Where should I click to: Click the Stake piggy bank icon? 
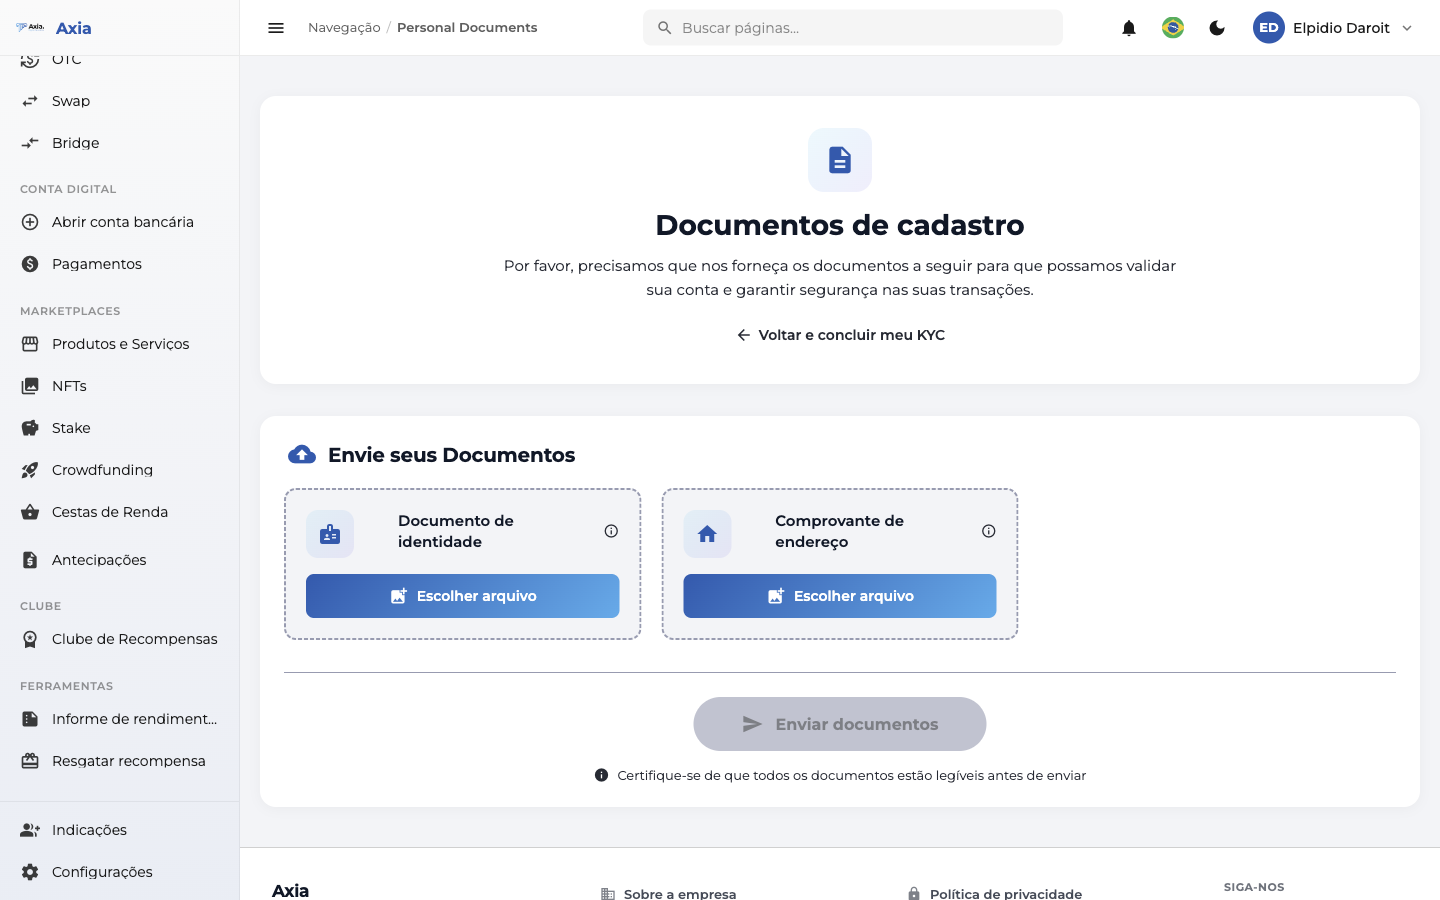30,428
